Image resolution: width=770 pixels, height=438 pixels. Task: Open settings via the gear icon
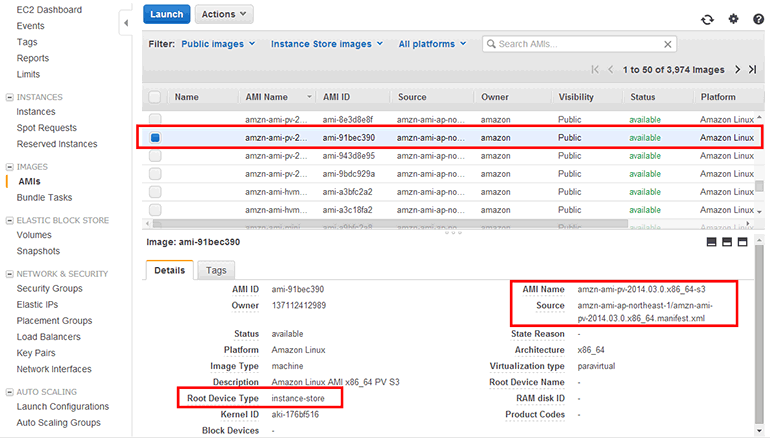733,18
